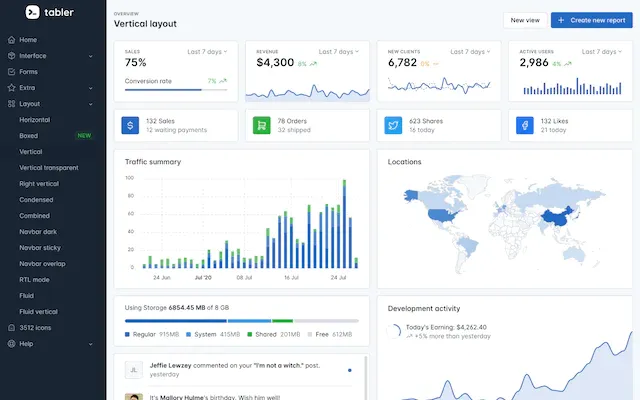This screenshot has height=400, width=640.
Task: Open New Clients Last 7 days dropdown
Action: (470, 51)
